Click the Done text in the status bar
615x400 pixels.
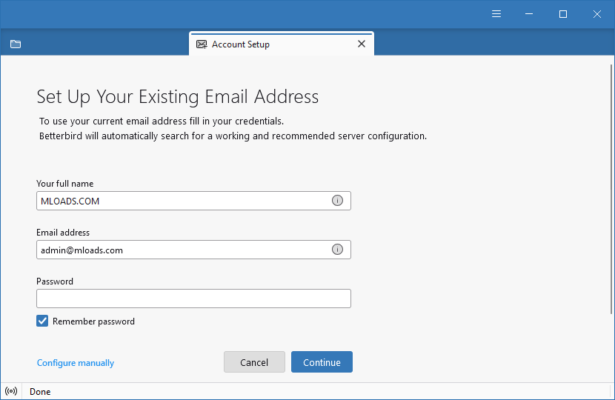pyautogui.click(x=40, y=390)
